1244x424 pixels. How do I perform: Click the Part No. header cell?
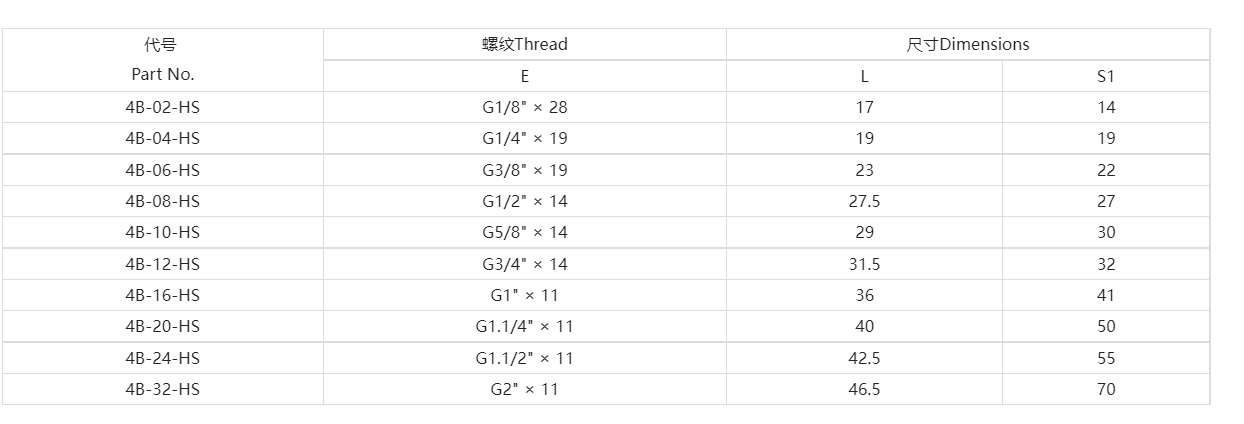pyautogui.click(x=163, y=74)
